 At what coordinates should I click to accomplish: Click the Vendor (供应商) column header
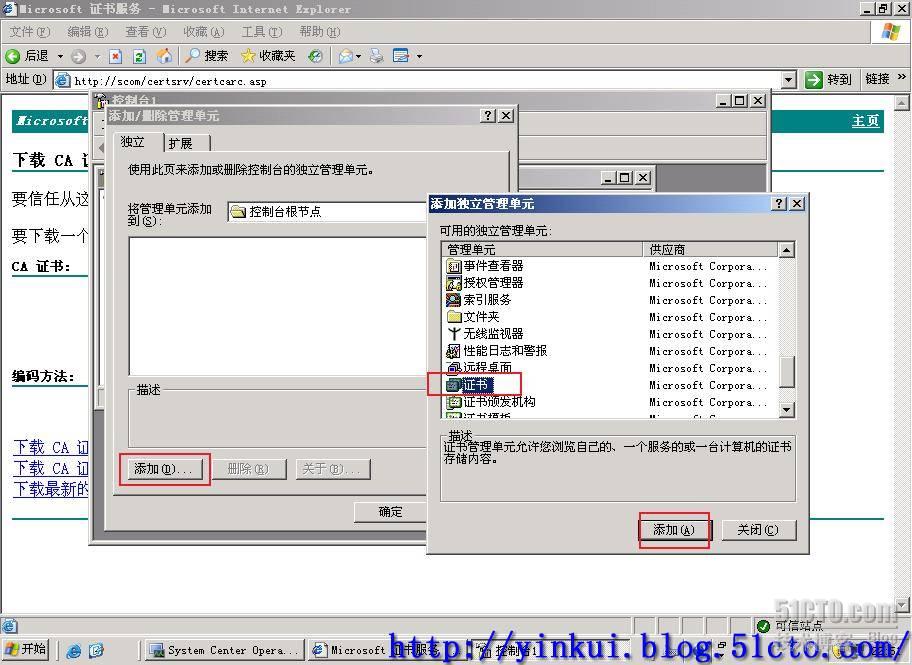pos(710,250)
